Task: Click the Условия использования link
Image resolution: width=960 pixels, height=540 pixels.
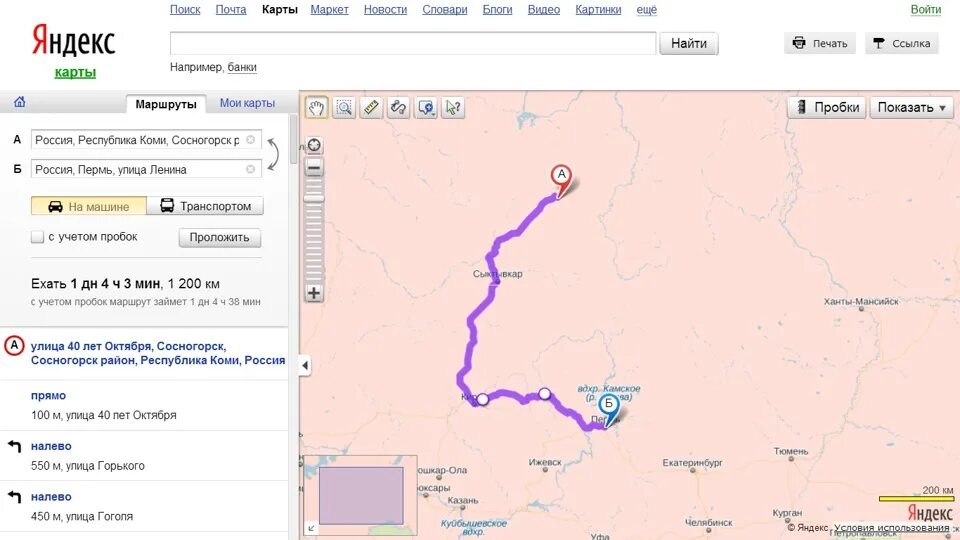Action: point(891,527)
